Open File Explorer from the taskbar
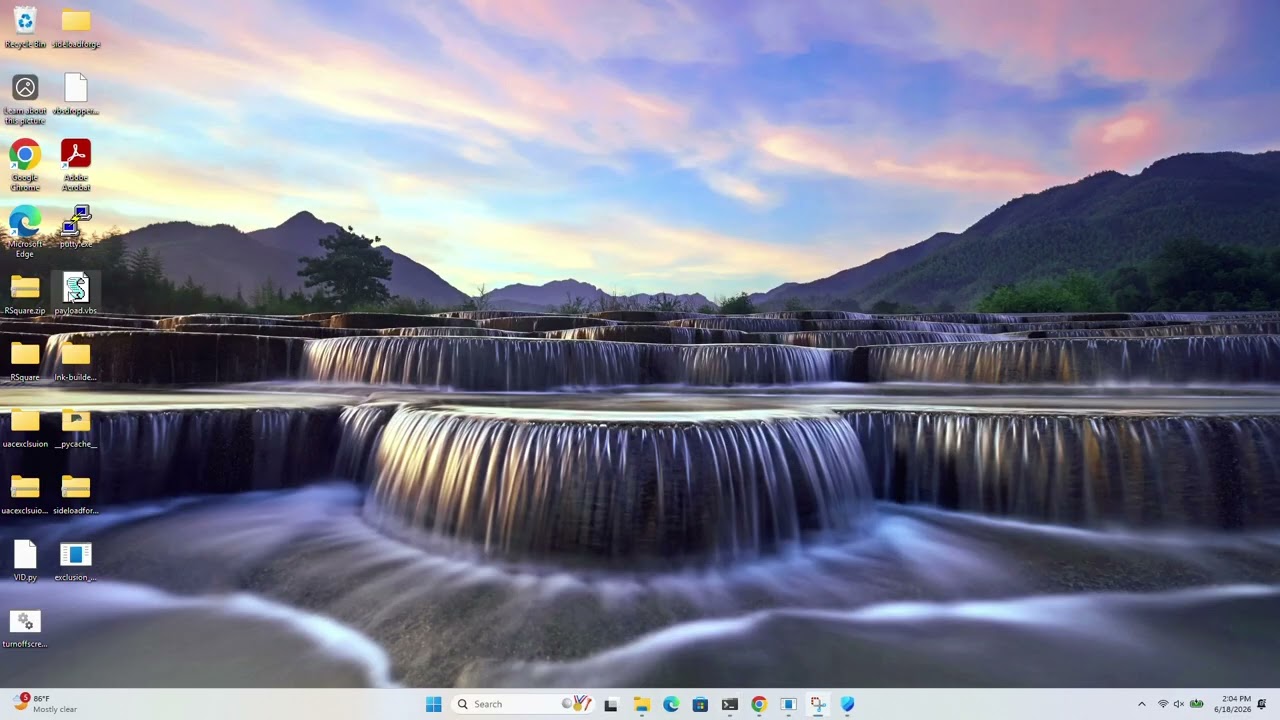The image size is (1280, 720). (x=641, y=704)
